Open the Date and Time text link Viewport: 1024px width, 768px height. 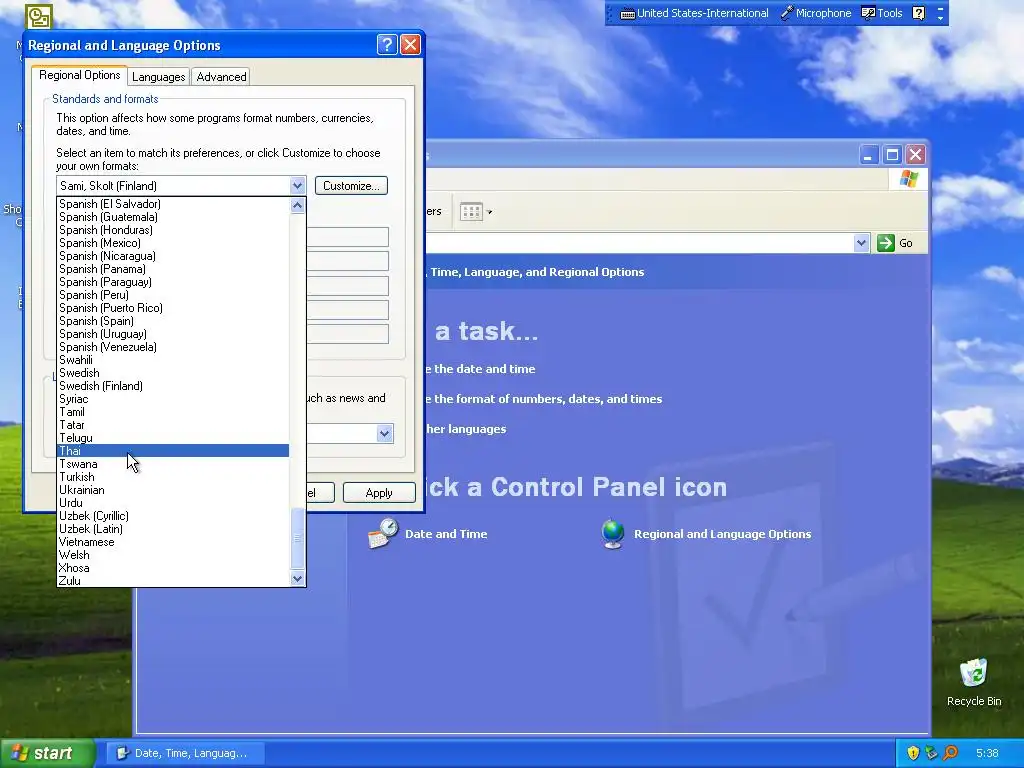(446, 534)
